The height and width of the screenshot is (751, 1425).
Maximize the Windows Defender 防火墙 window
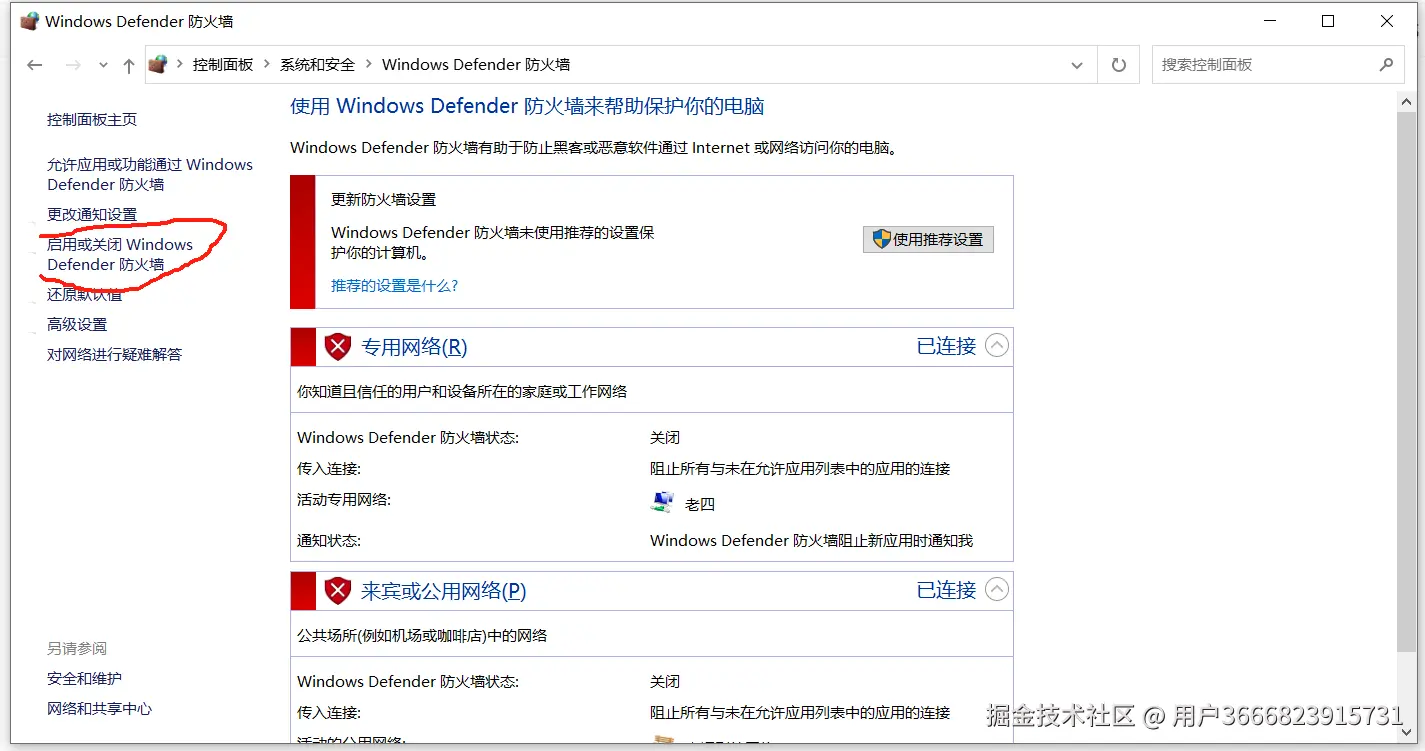tap(1328, 21)
